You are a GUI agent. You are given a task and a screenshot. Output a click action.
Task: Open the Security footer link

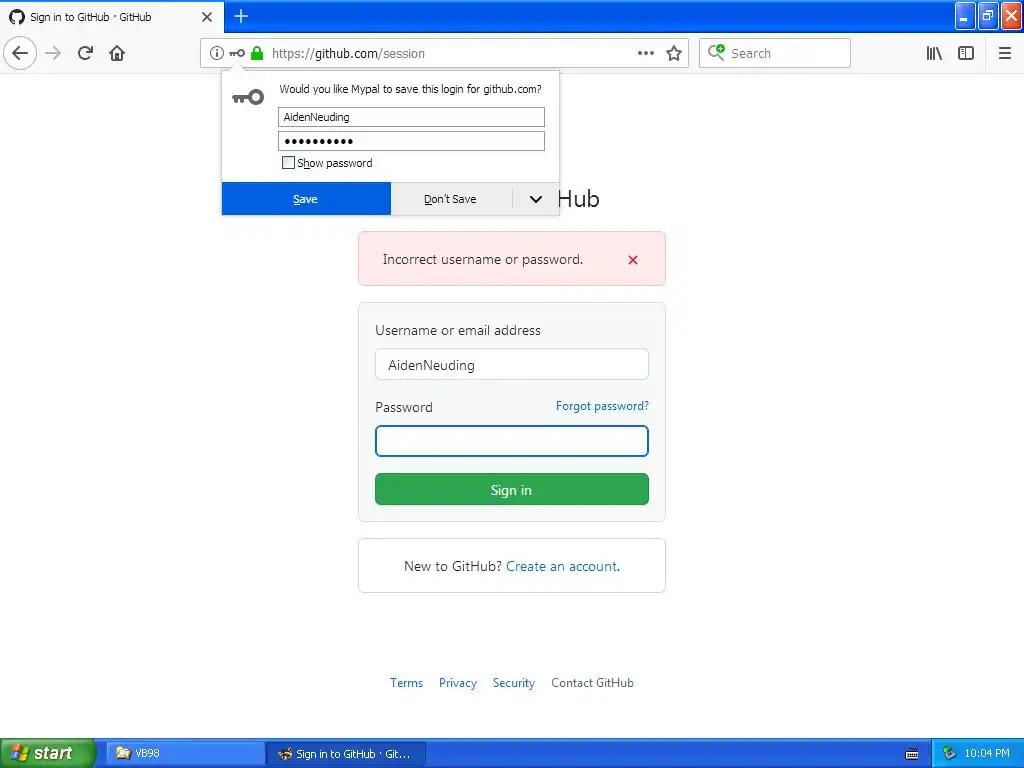(x=514, y=683)
